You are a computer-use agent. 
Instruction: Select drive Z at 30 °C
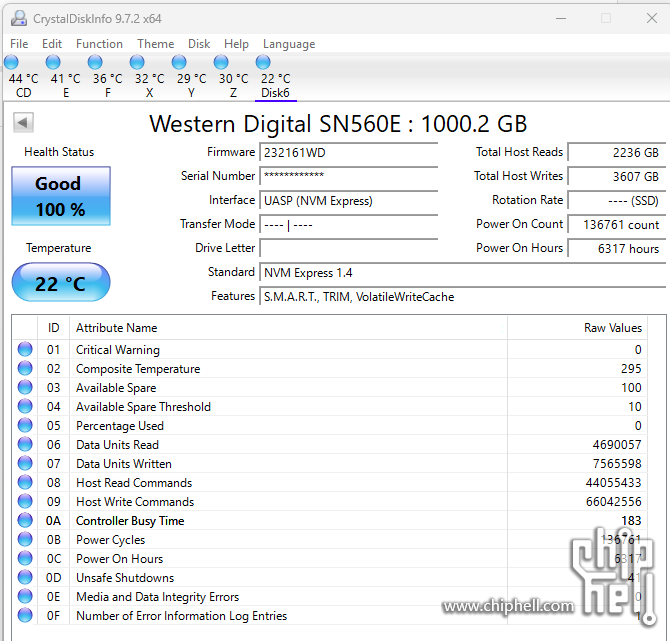(x=233, y=77)
